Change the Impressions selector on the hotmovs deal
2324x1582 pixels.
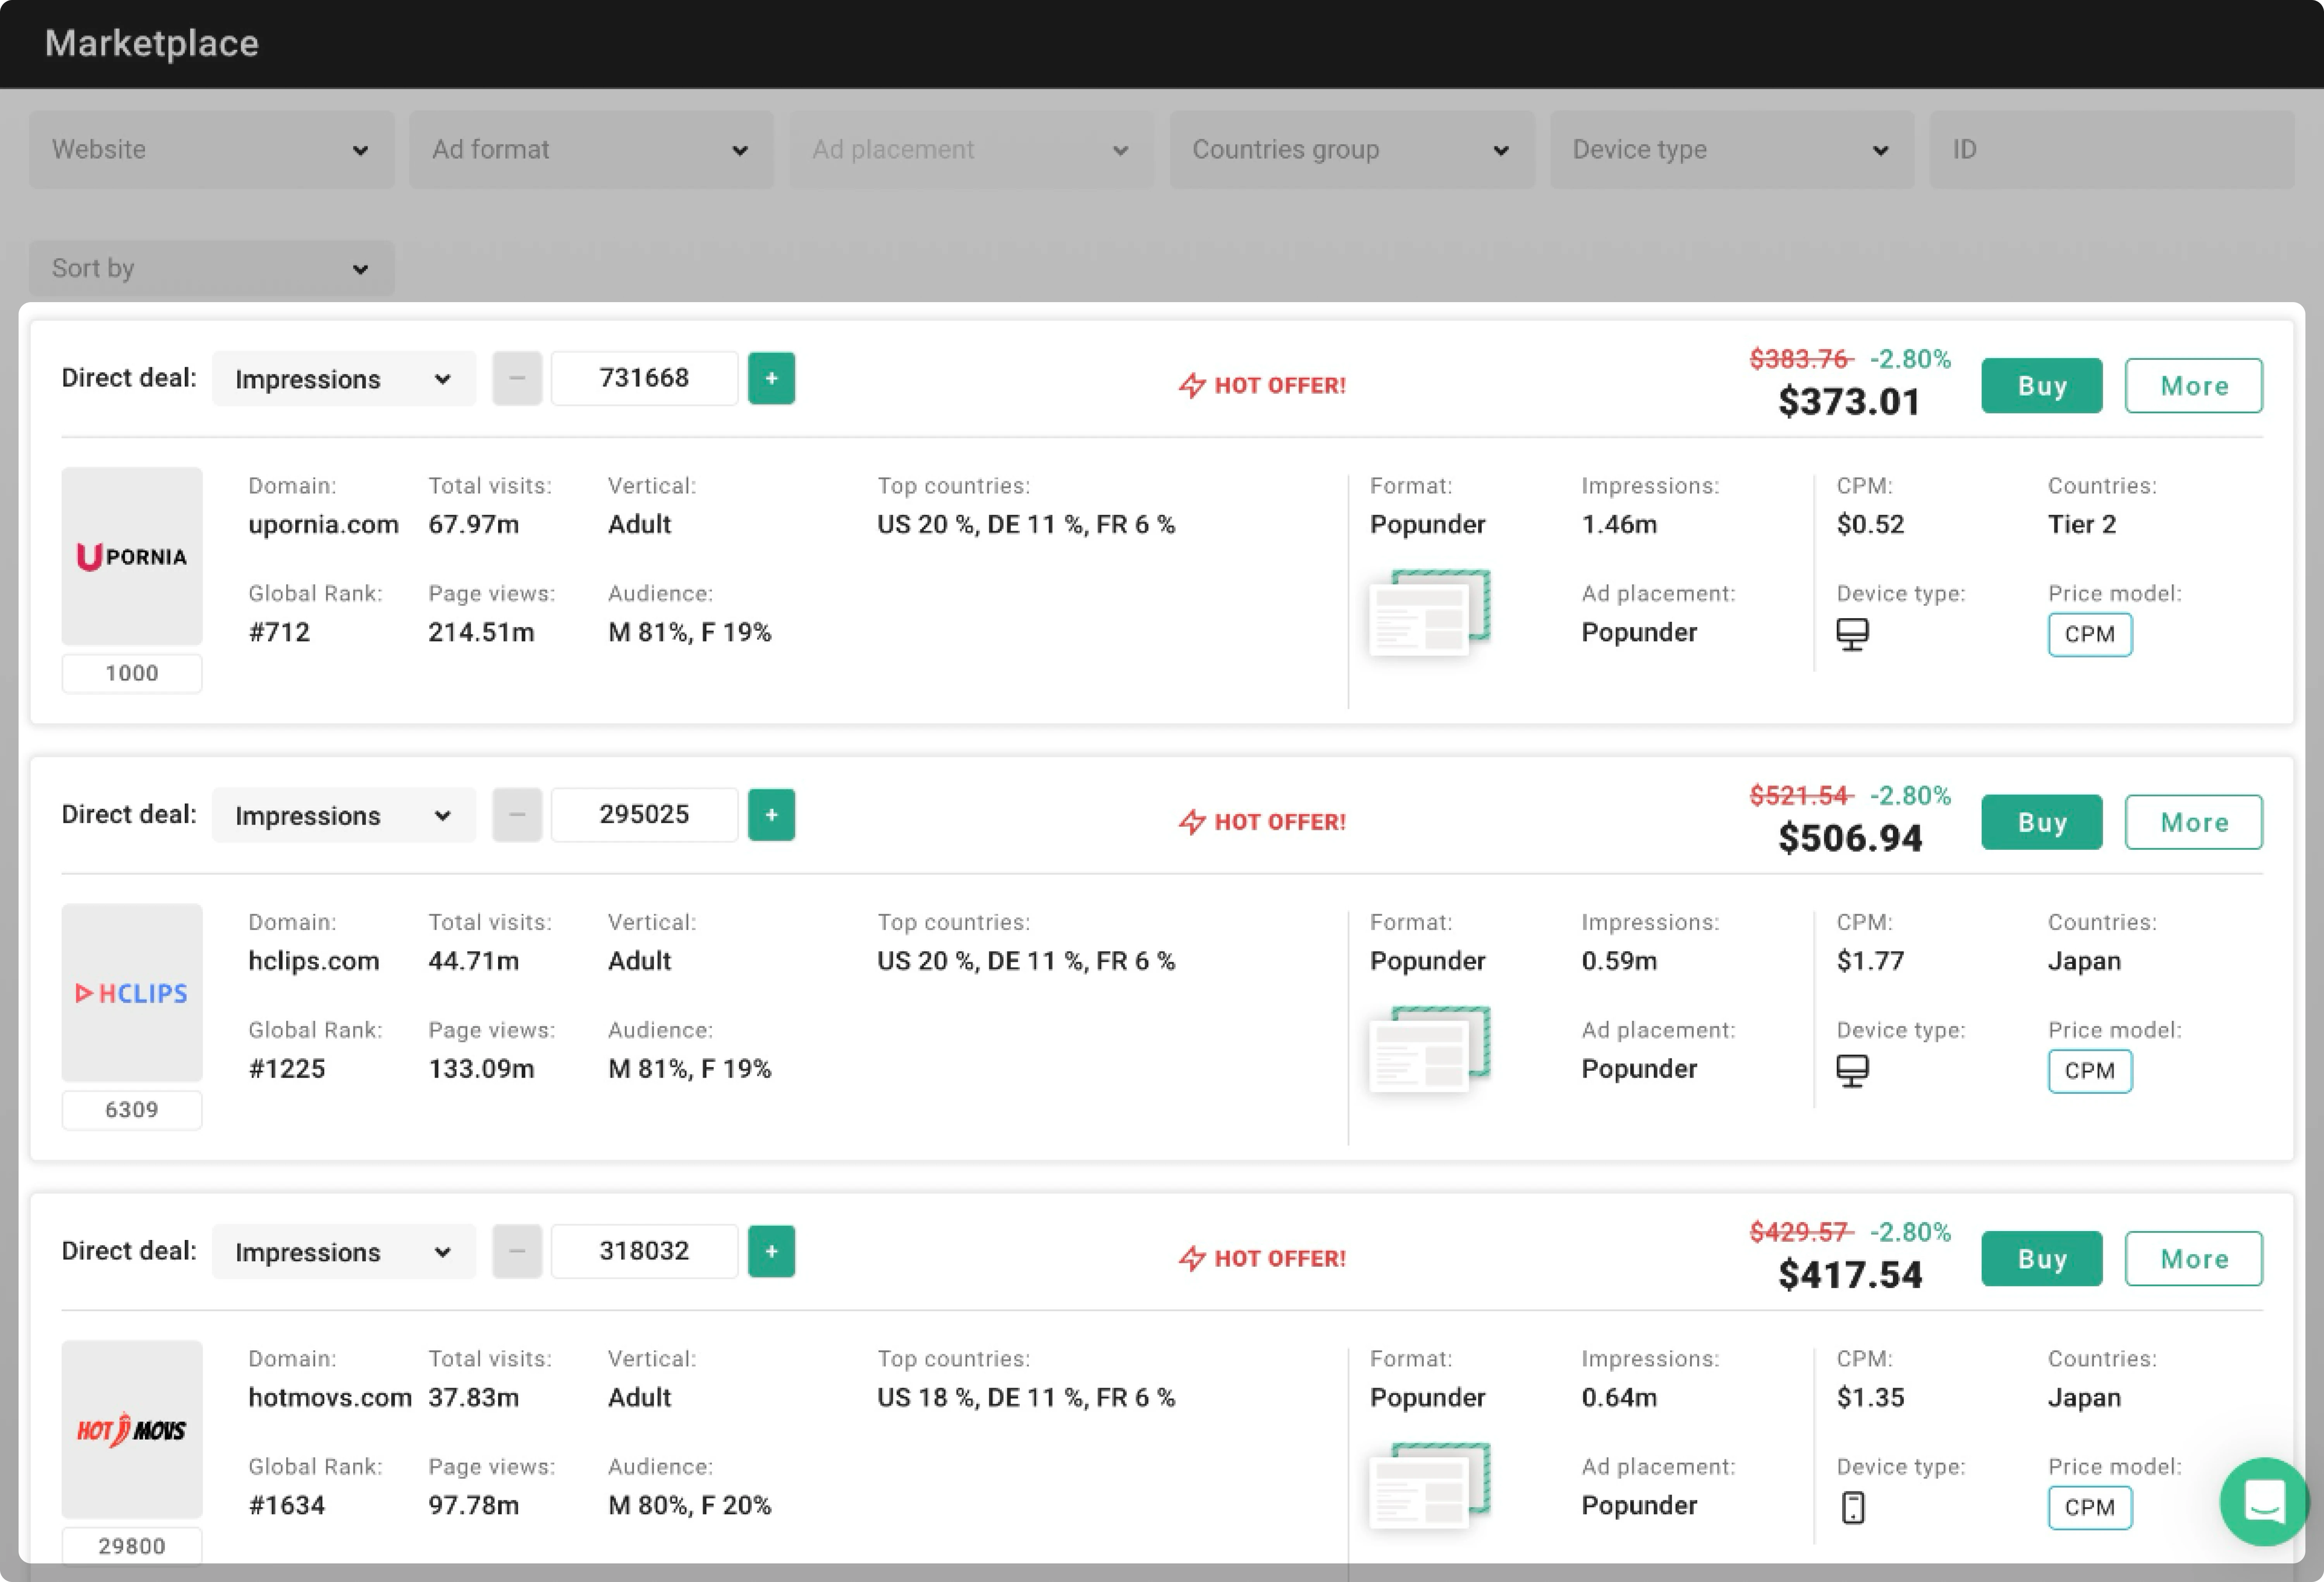[343, 1252]
